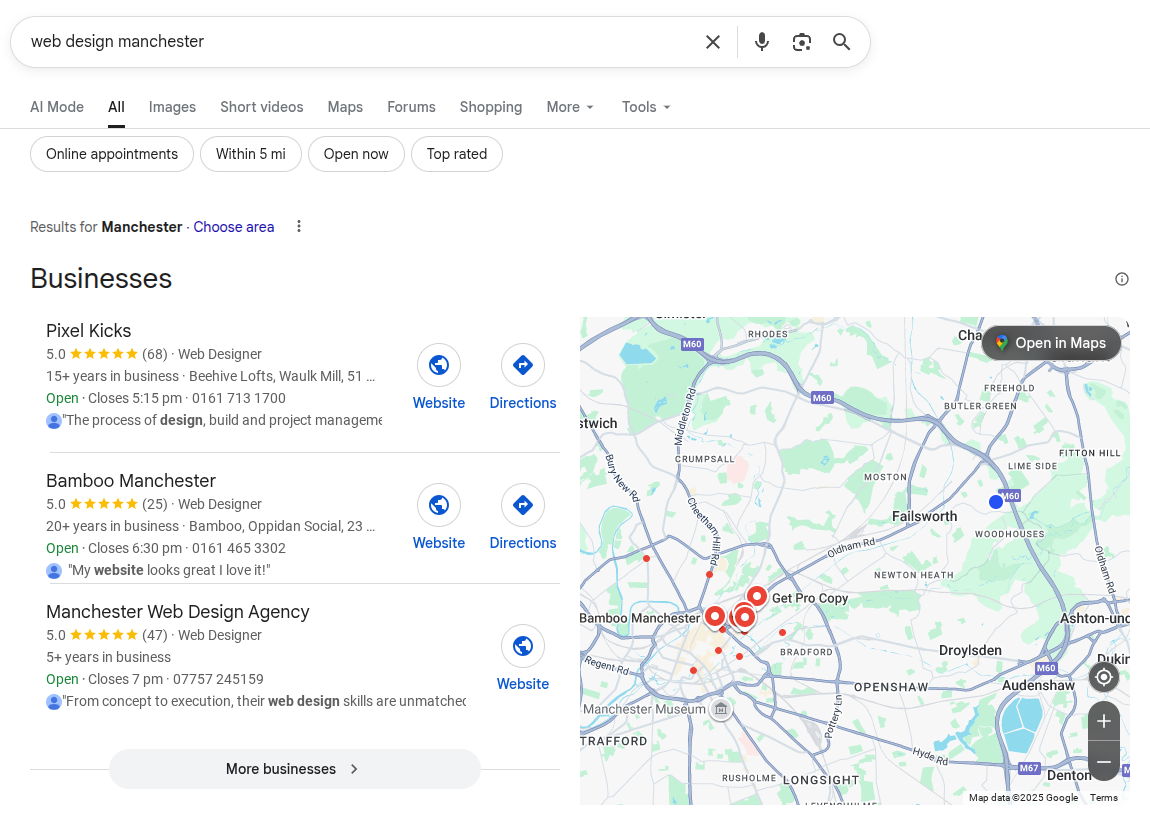Open the three-dot results options menu
The height and width of the screenshot is (822, 1150).
pyautogui.click(x=298, y=227)
